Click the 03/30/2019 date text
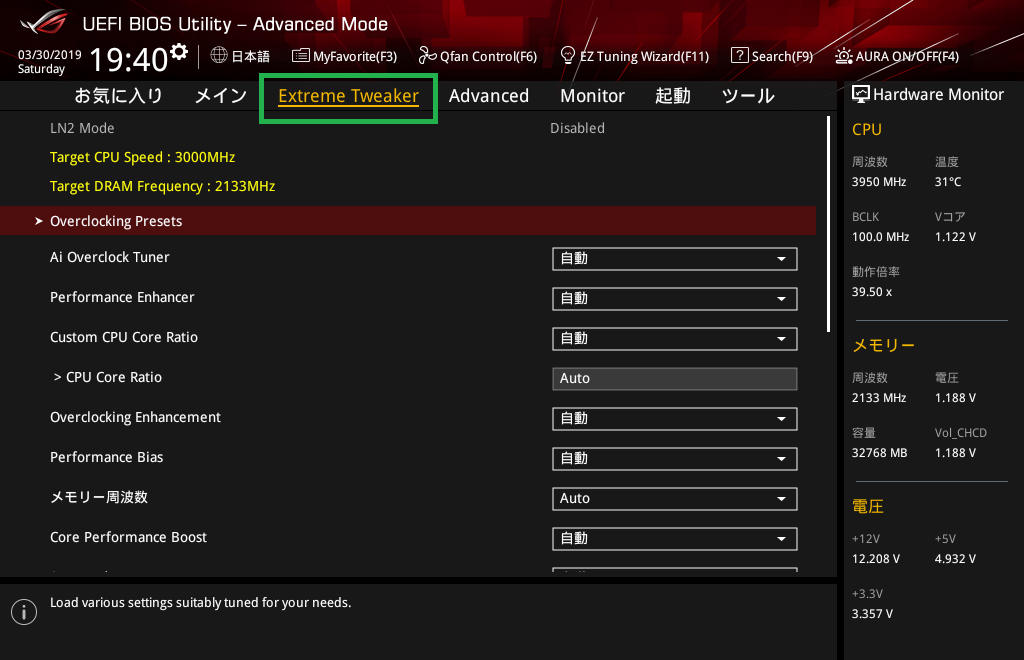 tap(50, 54)
